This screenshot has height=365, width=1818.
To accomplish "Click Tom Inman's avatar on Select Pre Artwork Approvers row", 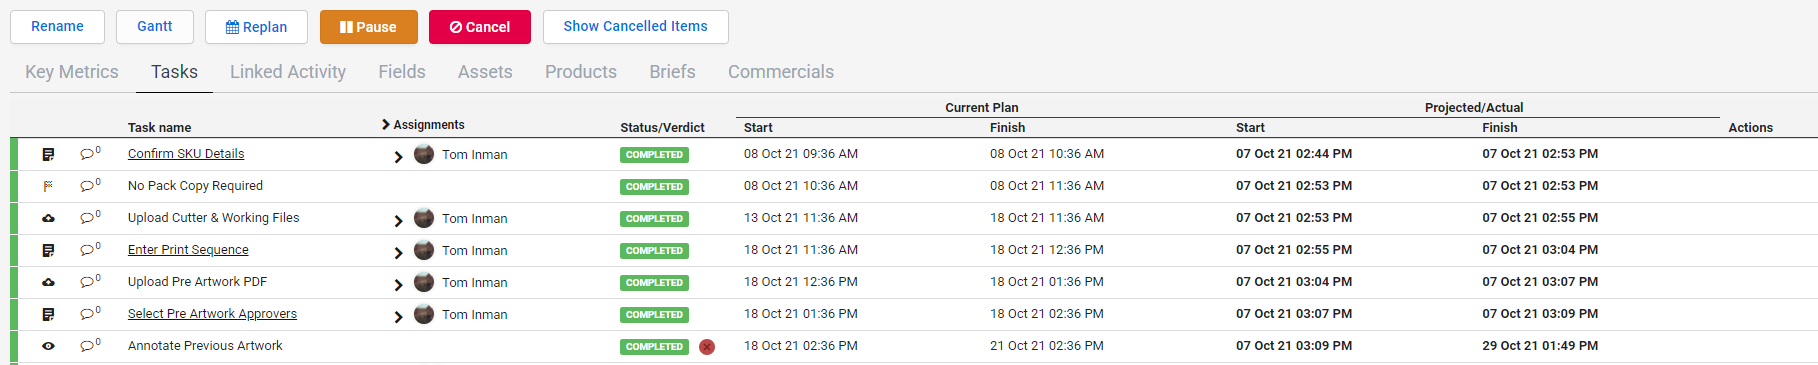I will (x=424, y=314).
